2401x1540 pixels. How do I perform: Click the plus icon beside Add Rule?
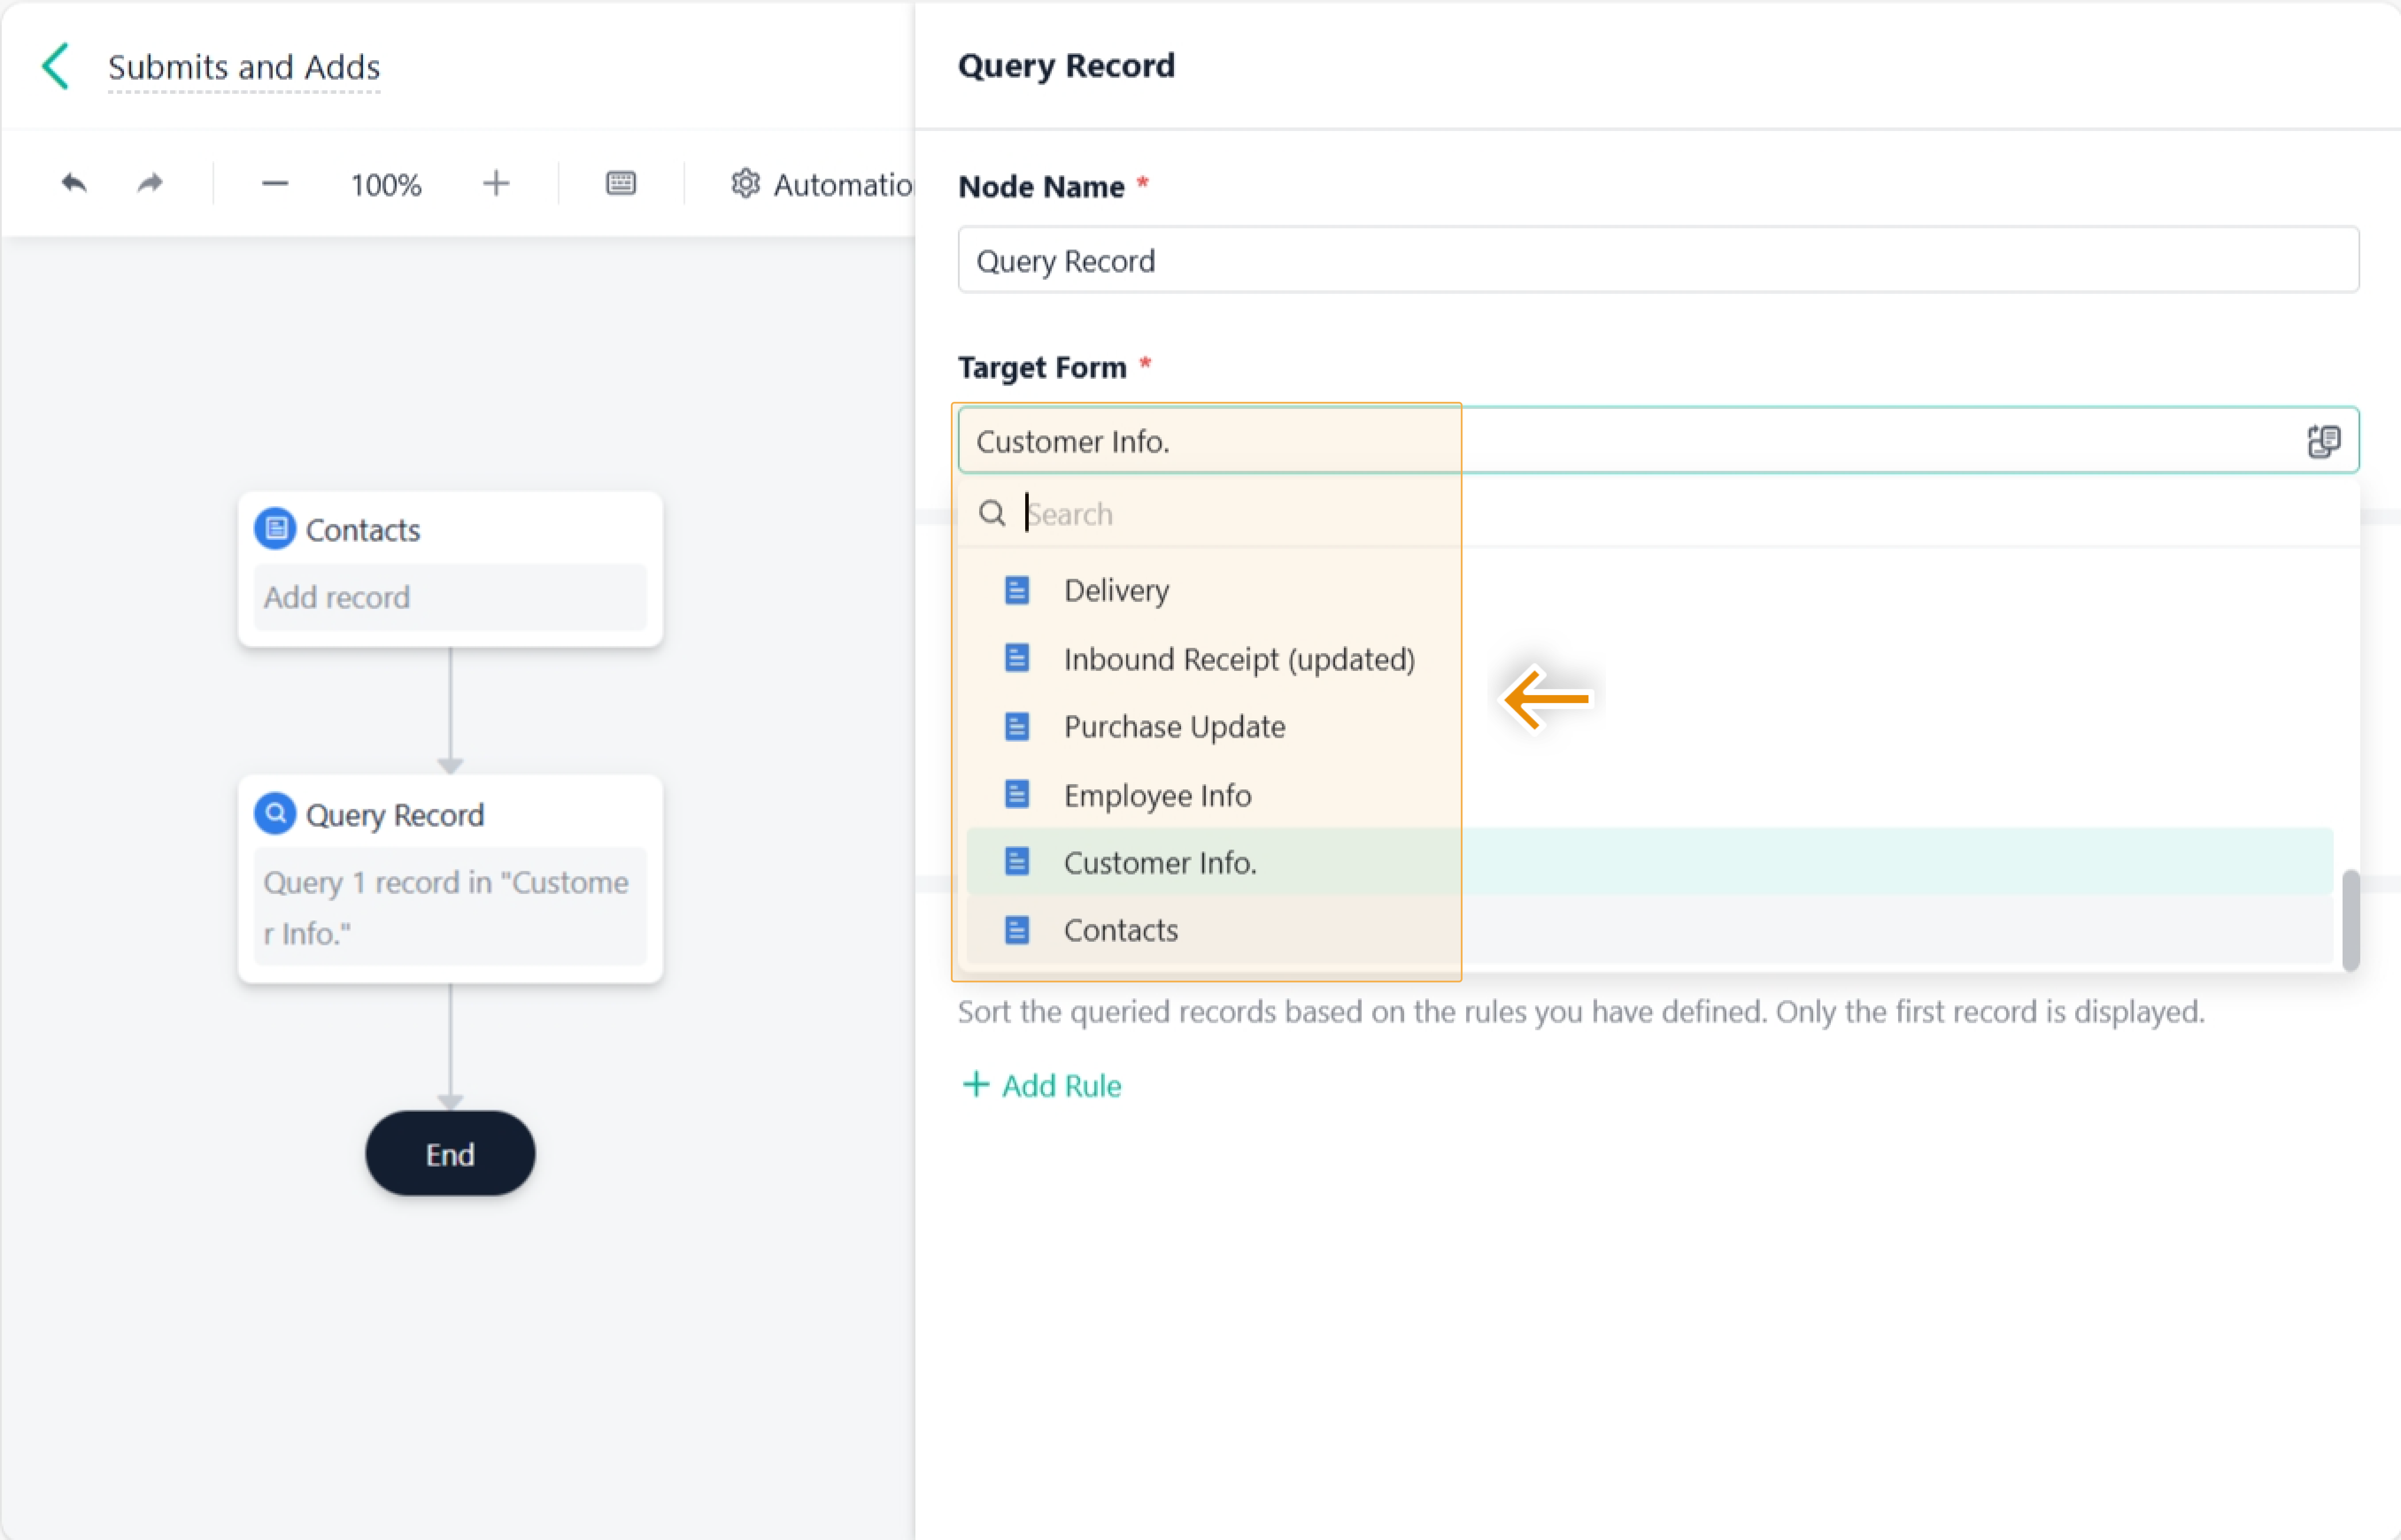tap(975, 1085)
